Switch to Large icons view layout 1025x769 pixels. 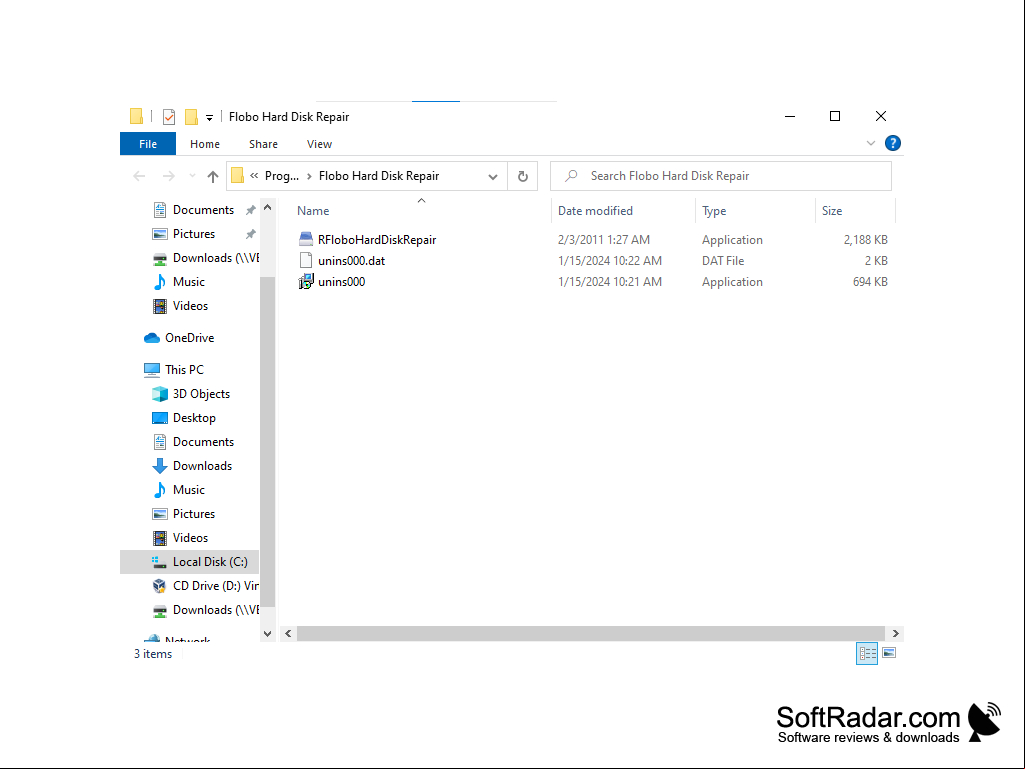point(889,653)
